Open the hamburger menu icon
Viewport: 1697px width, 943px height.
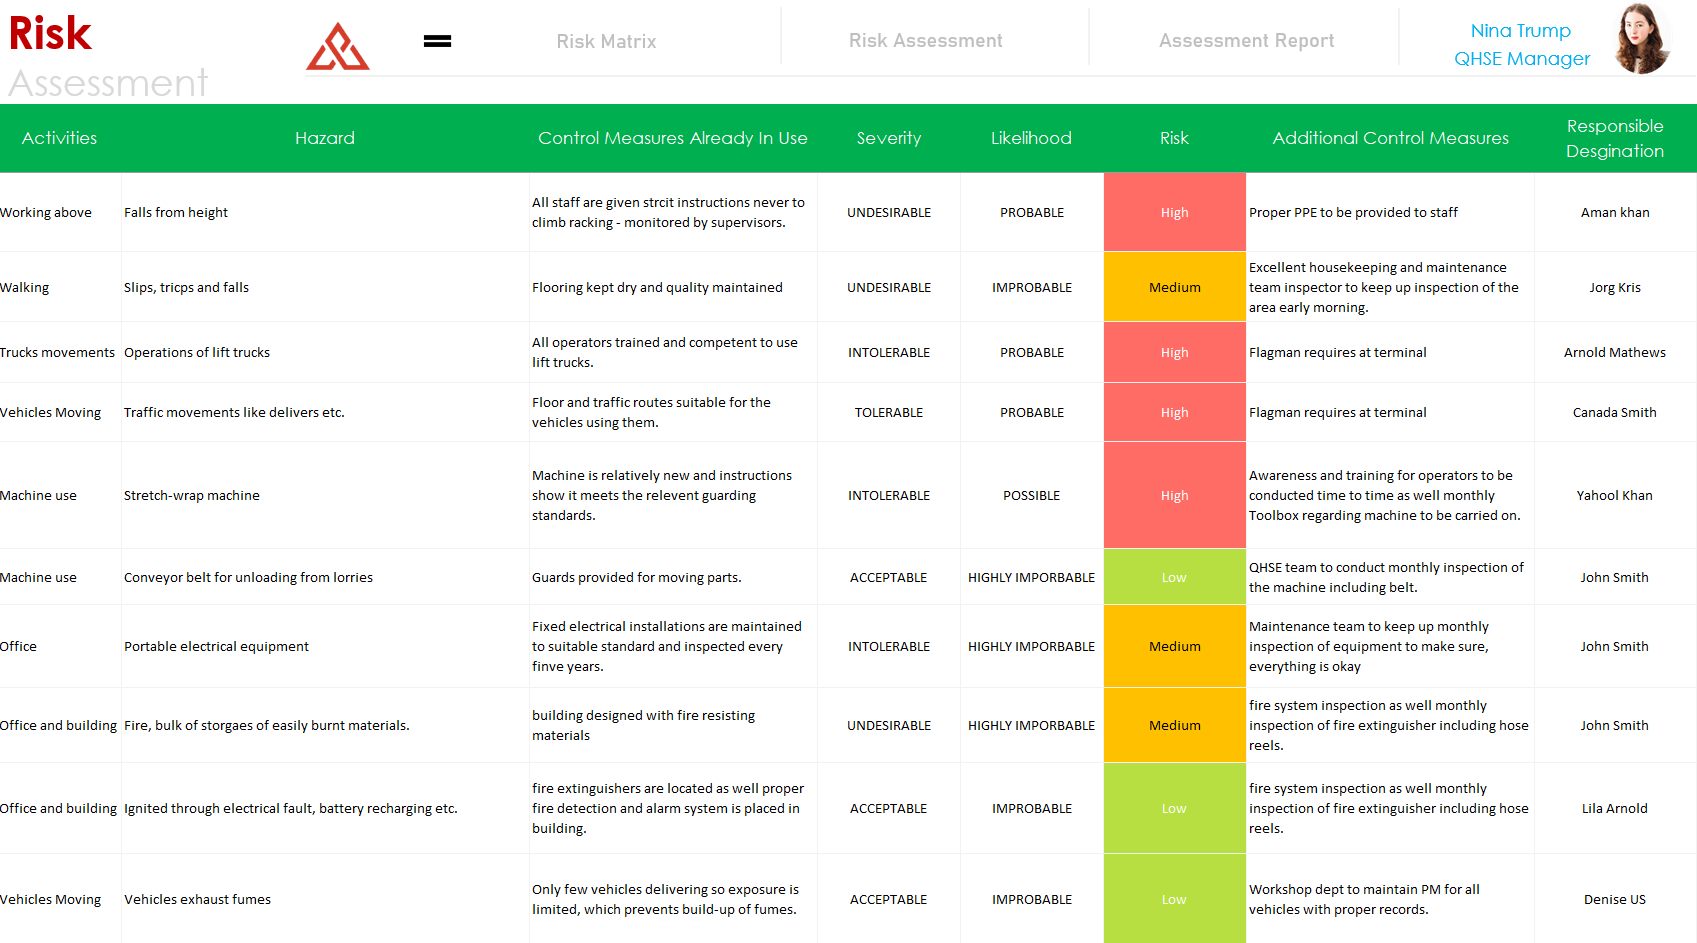[x=437, y=41]
